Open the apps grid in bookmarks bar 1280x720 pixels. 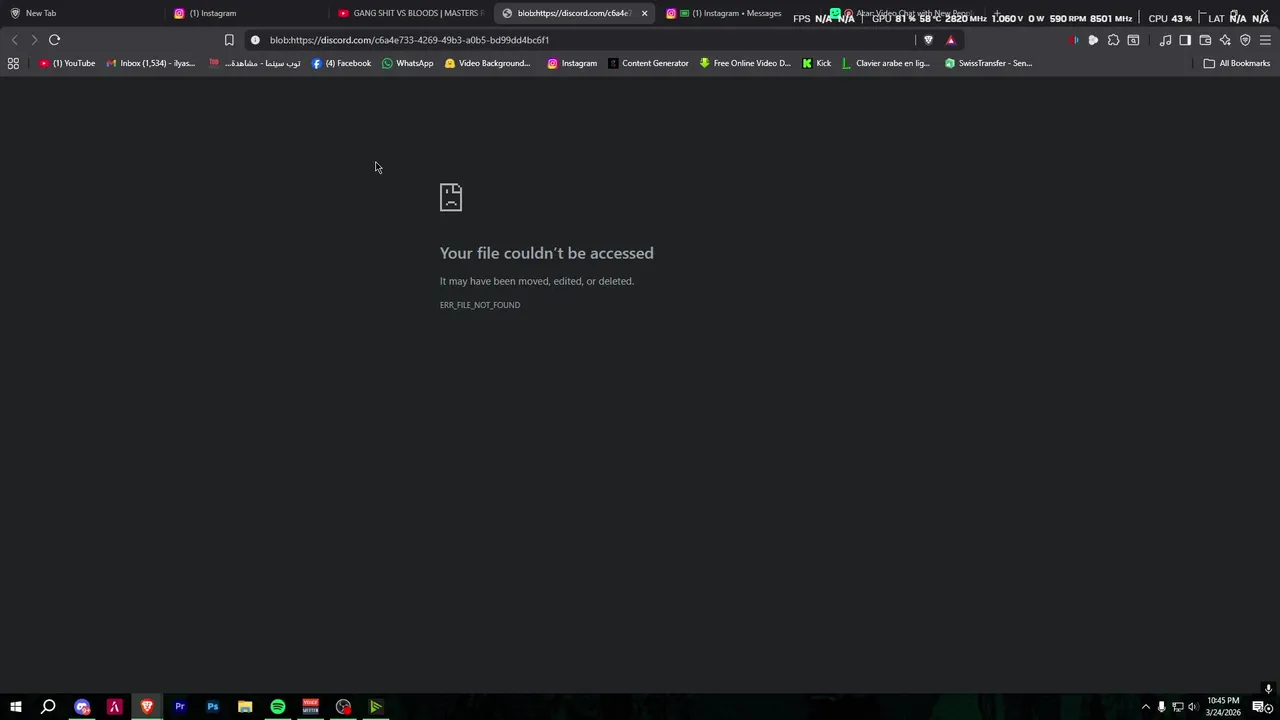tap(13, 63)
